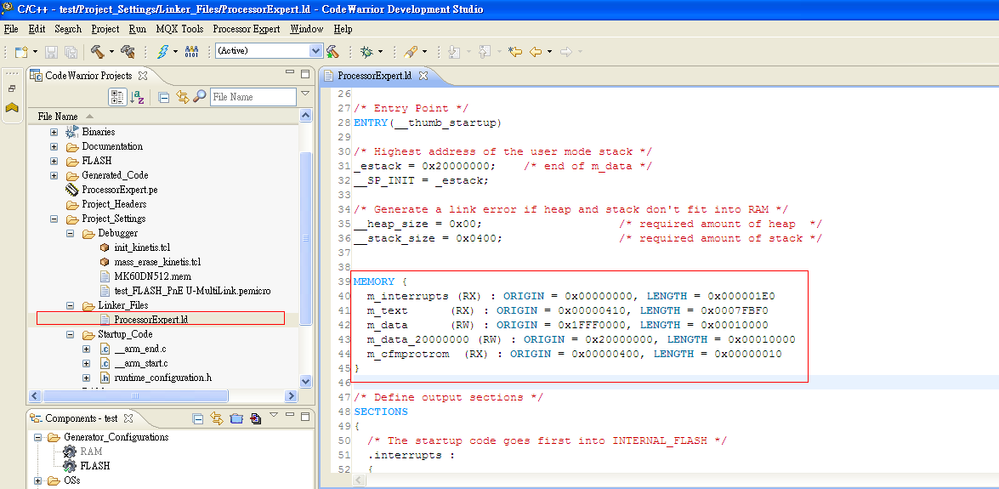Image resolution: width=999 pixels, height=489 pixels.
Task: Expand the OSs node in Components
Action: point(38,481)
